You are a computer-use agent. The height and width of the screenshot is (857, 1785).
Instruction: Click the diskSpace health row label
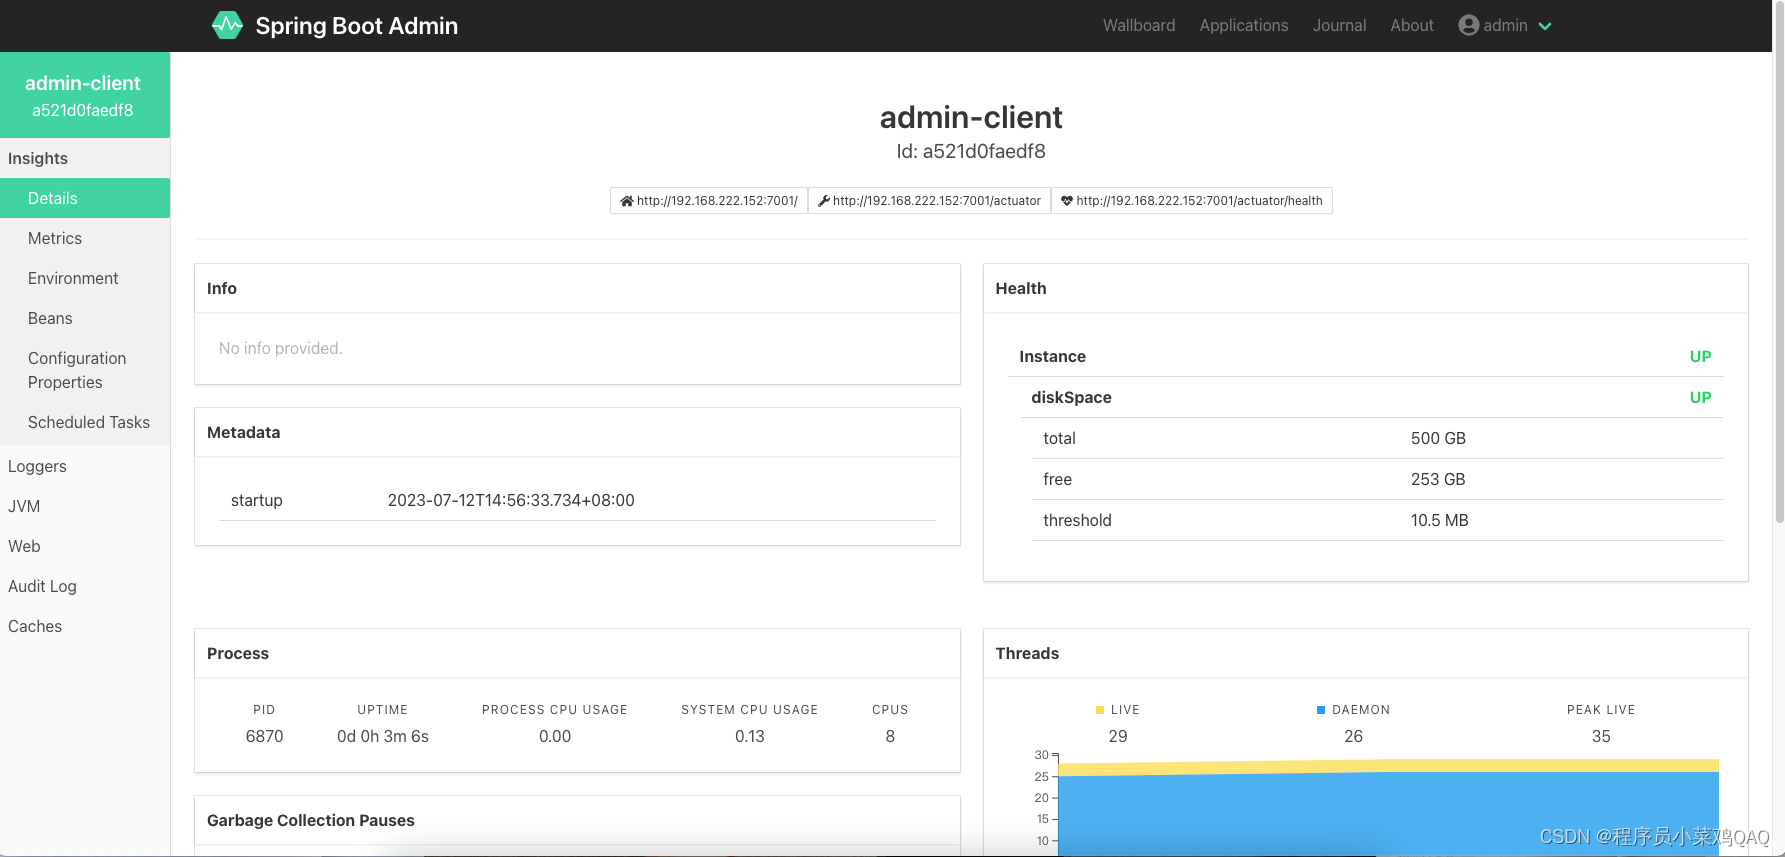tap(1071, 397)
